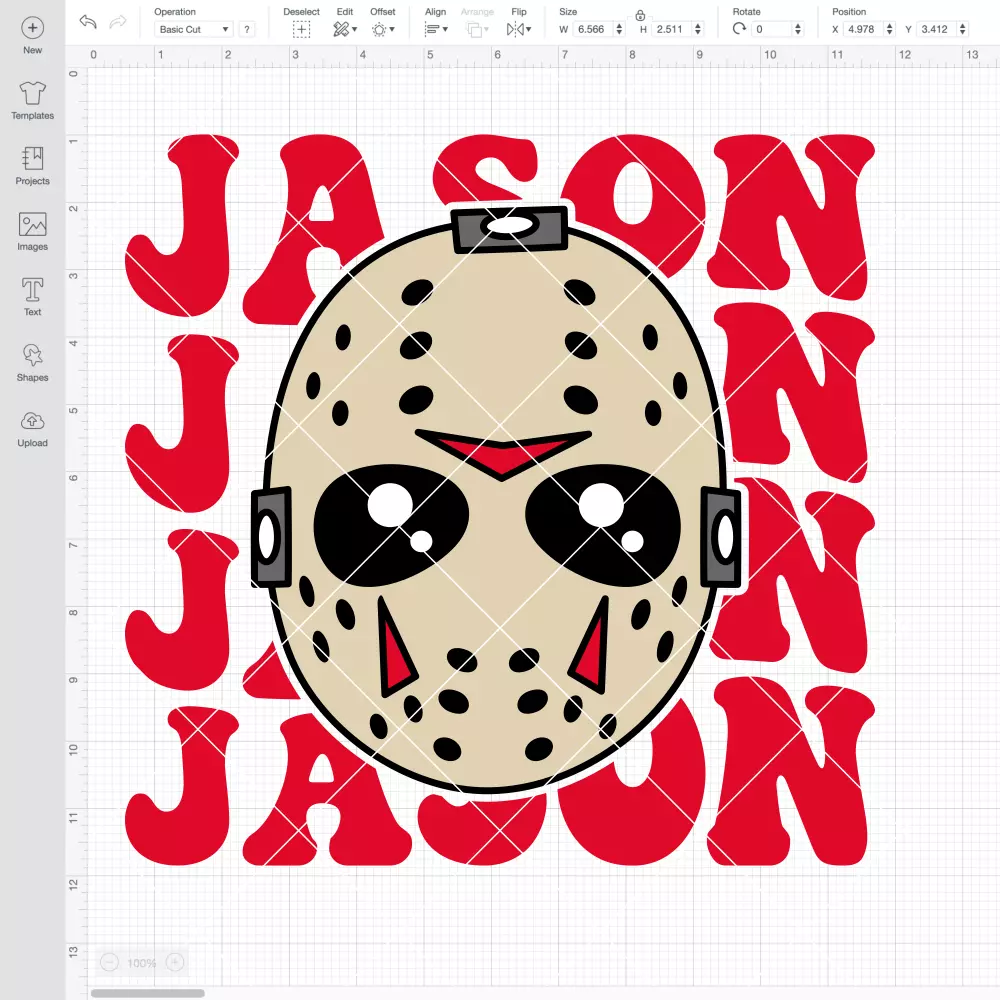
Task: Click the Redo arrow
Action: click(118, 22)
